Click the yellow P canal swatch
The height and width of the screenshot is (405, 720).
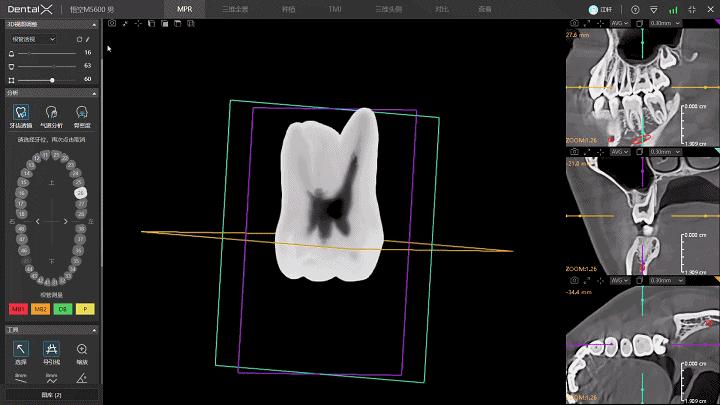click(85, 309)
